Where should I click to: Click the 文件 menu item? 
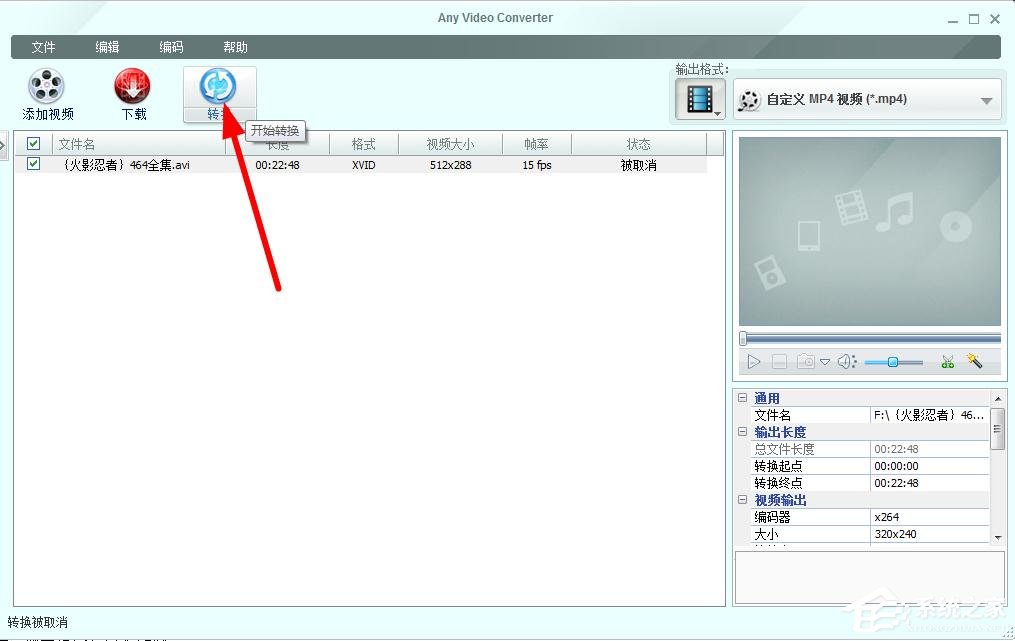tap(44, 46)
